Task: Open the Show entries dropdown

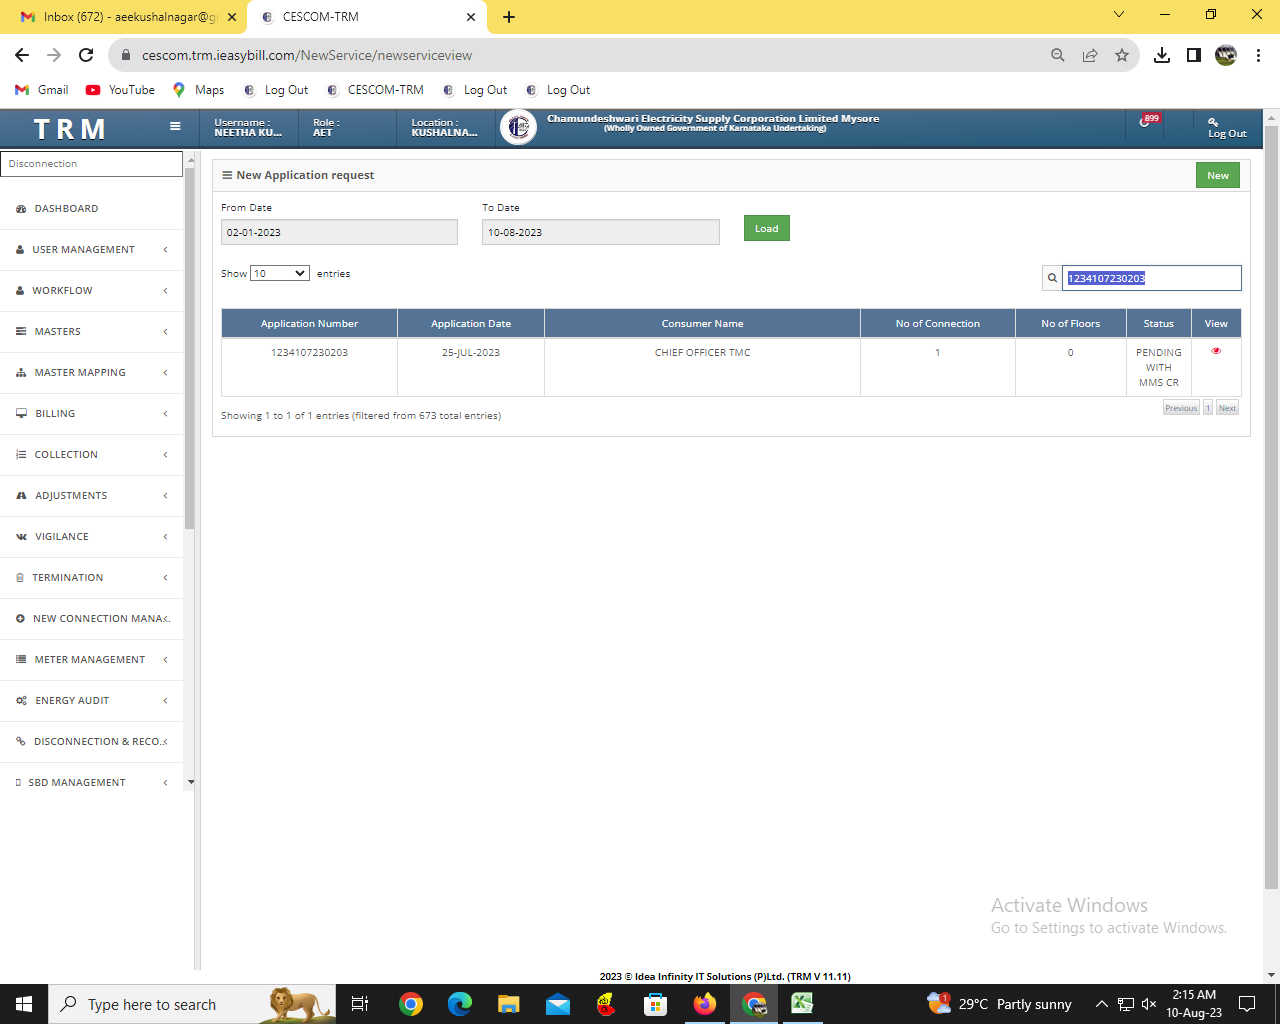Action: point(279,273)
